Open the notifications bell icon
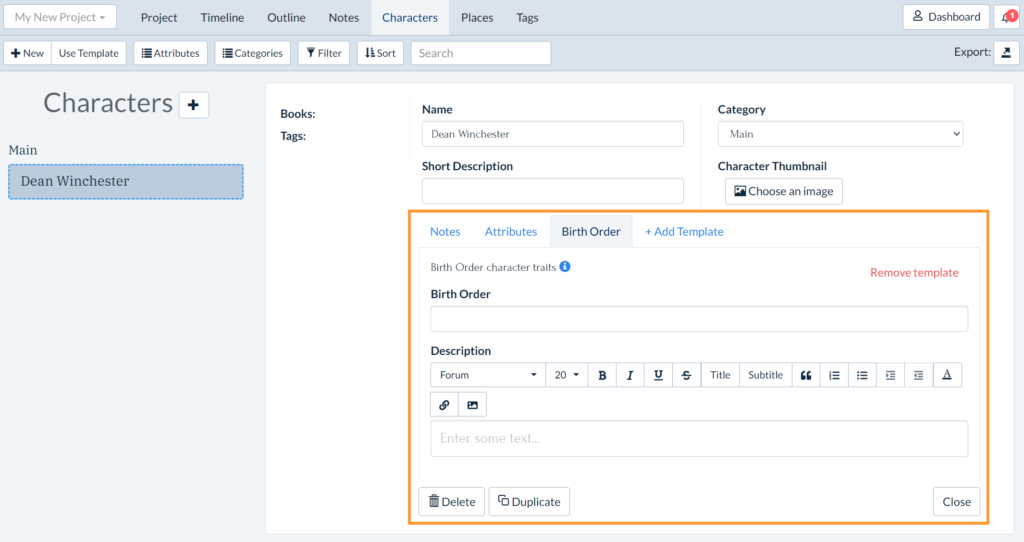The height and width of the screenshot is (542, 1024). pos(1008,17)
